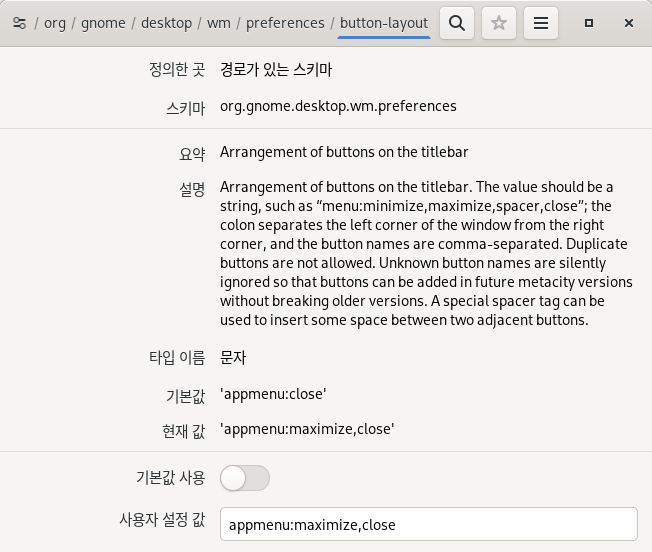
Task: Click the '사용자 설정 값' text field
Action: coord(429,524)
